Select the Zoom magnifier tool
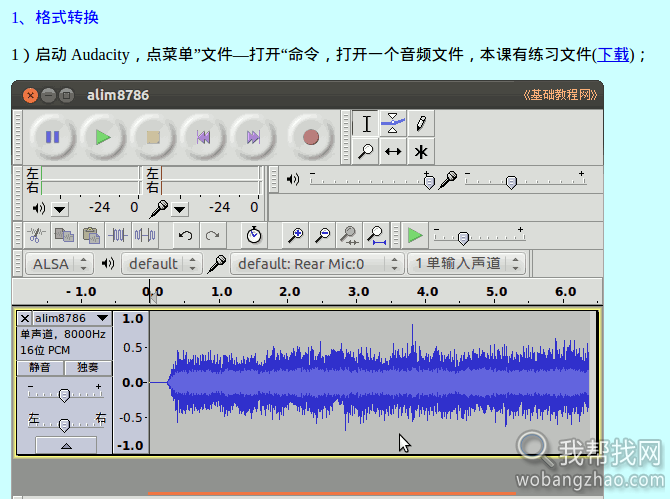Screen dimensions: 670x499 [x=365, y=151]
